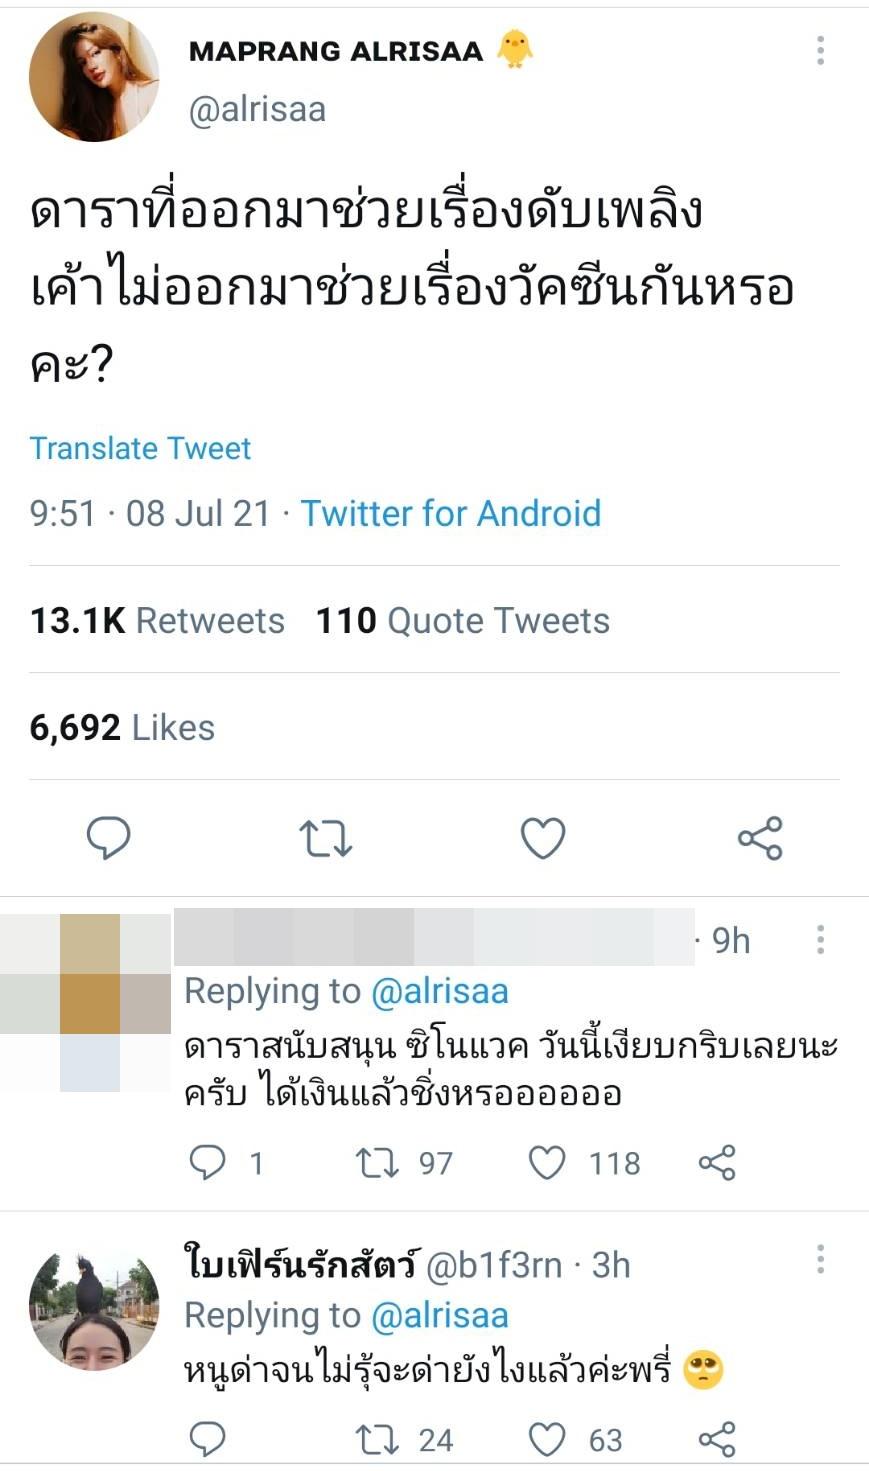Open three-dot menu on the 9h reply
Image resolution: width=869 pixels, height=1471 pixels.
pos(820,939)
